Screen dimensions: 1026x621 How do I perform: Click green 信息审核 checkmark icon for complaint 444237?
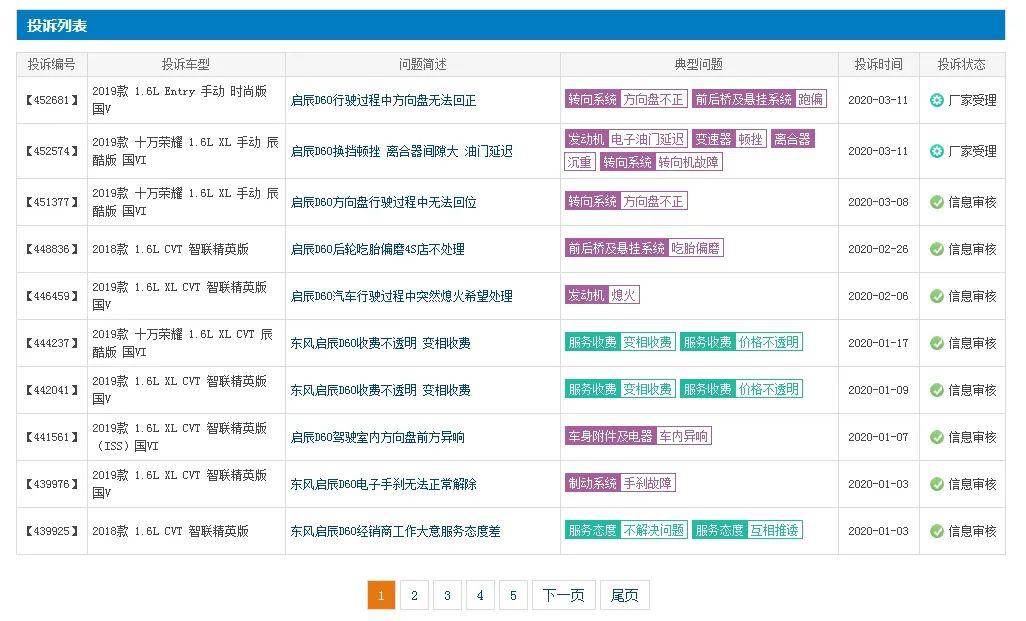click(x=936, y=343)
